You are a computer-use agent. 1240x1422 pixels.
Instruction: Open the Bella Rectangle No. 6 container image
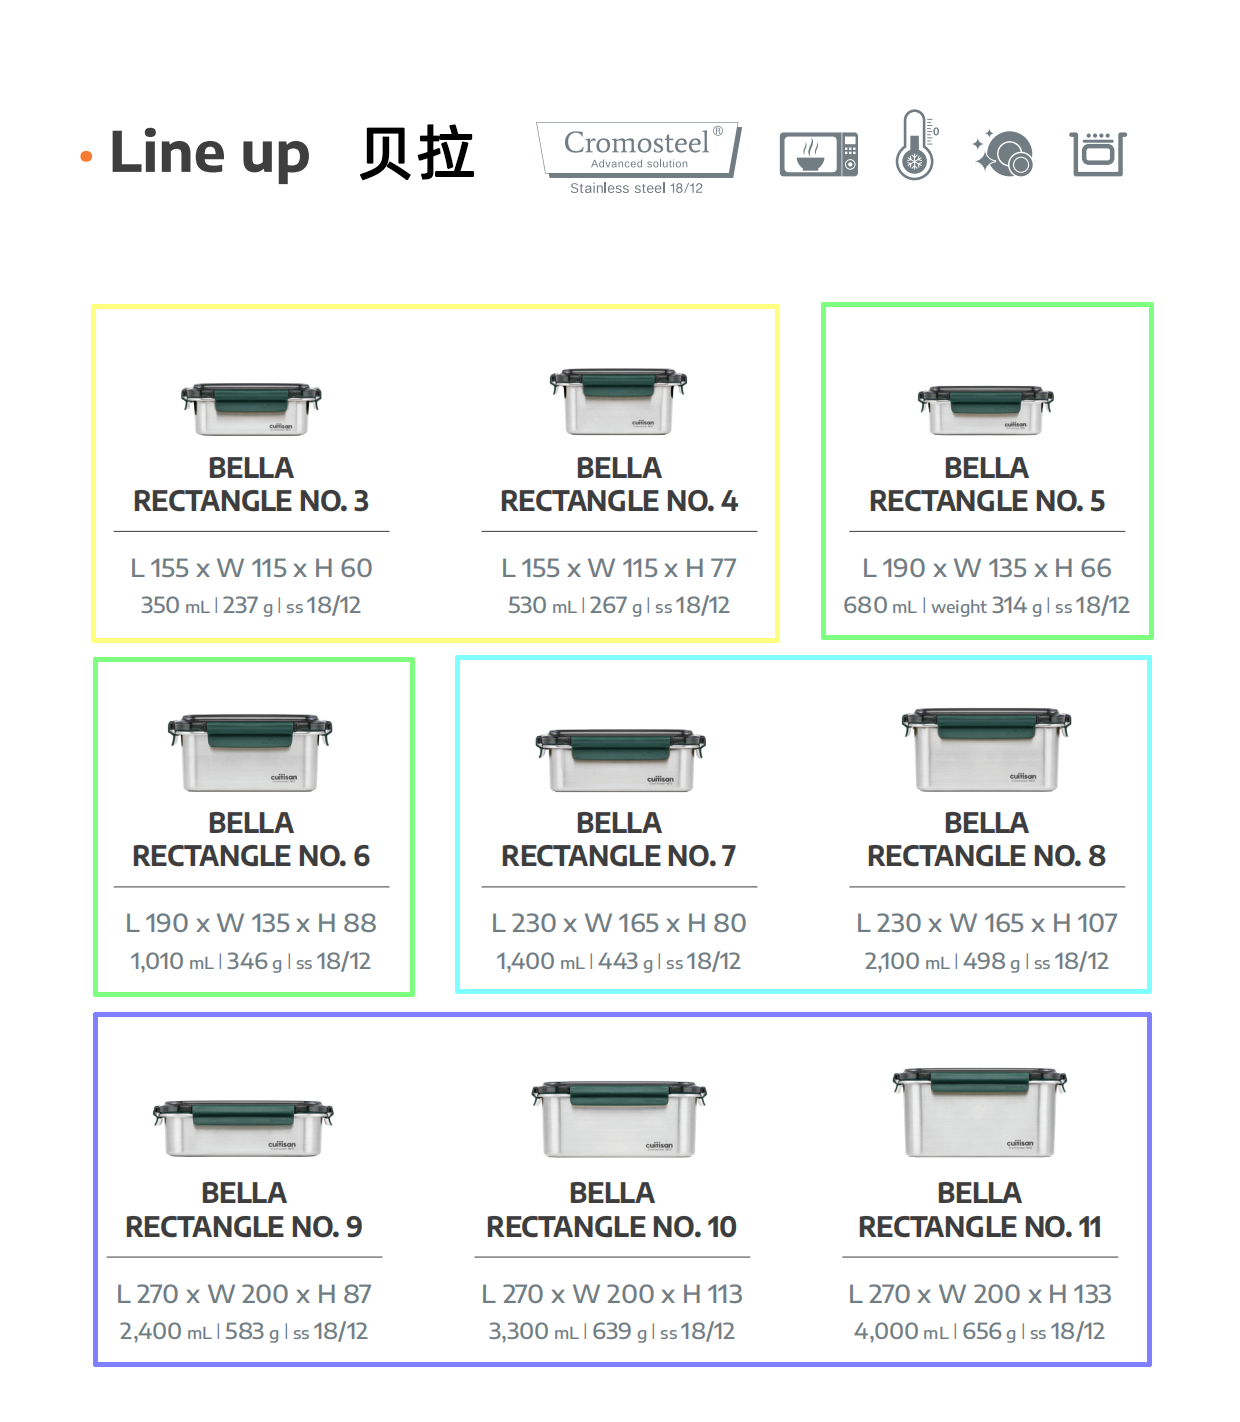click(250, 752)
